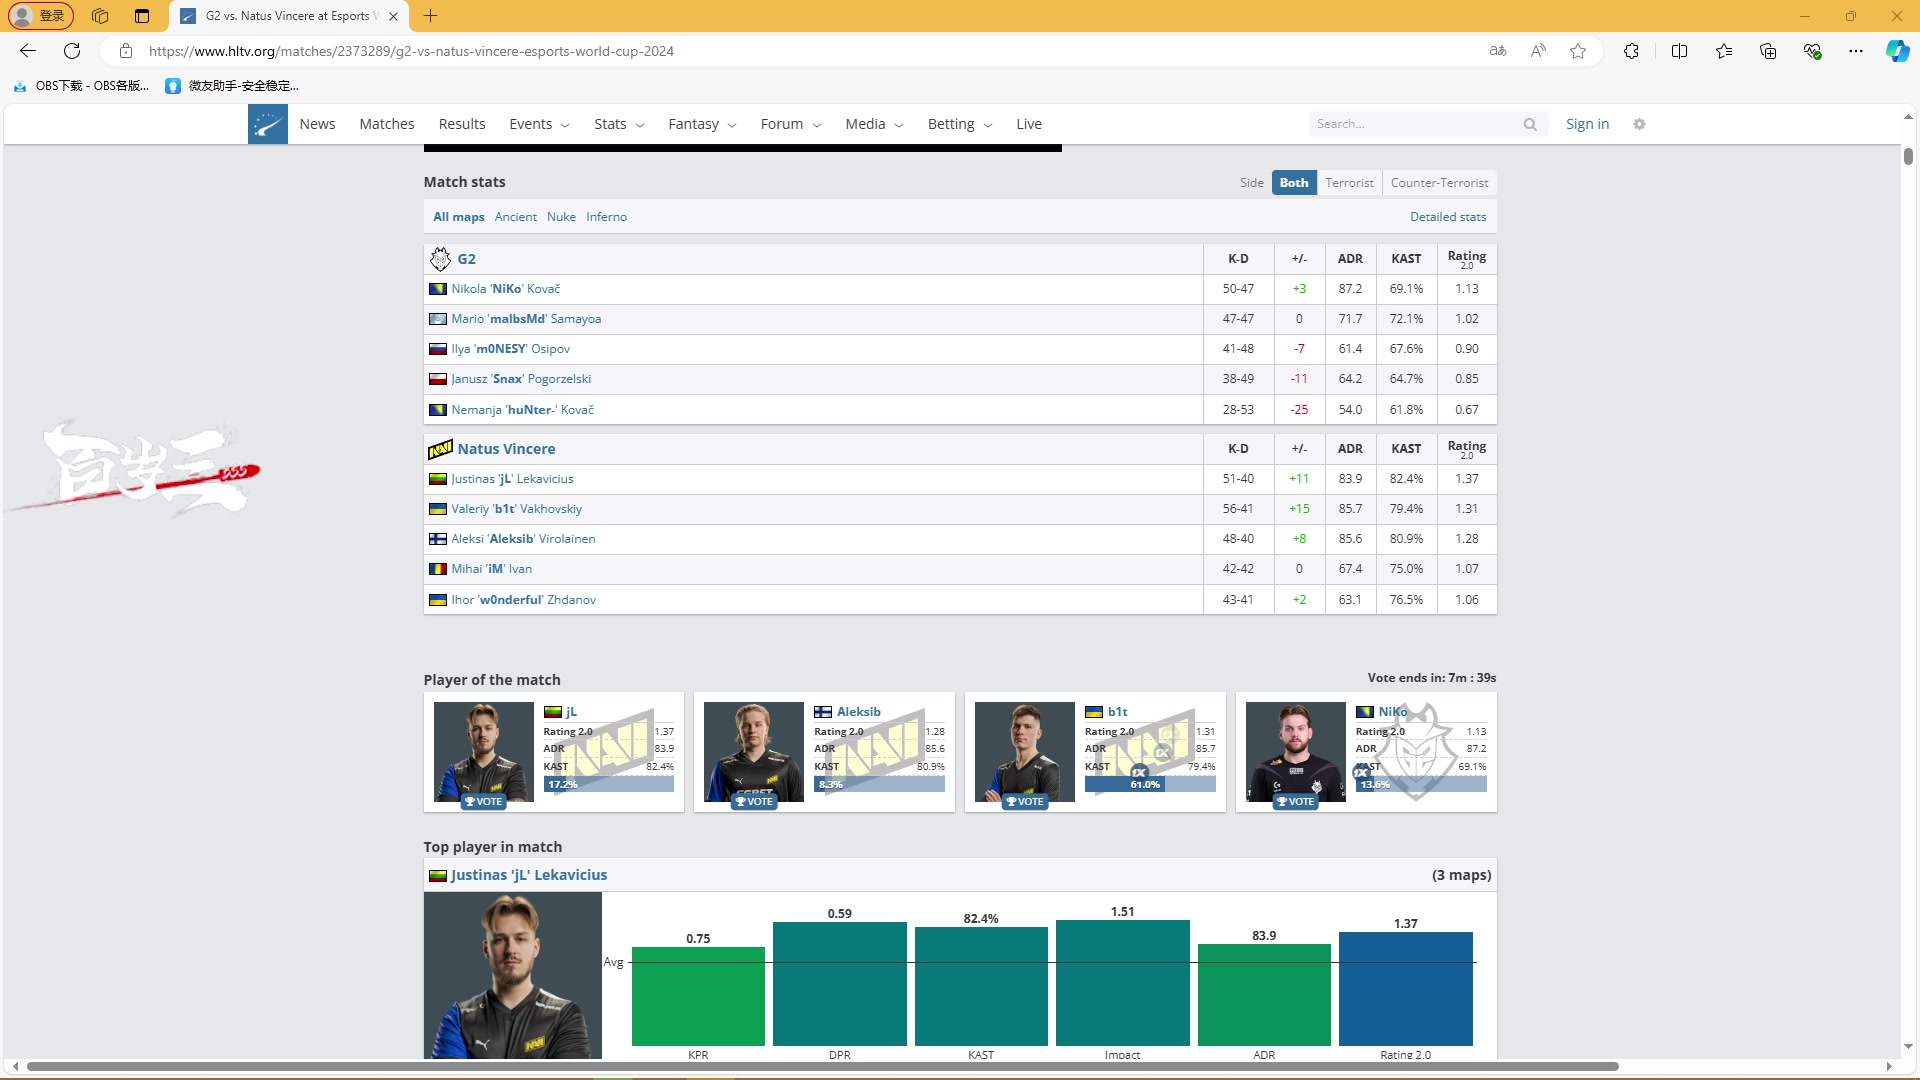The height and width of the screenshot is (1080, 1920).
Task: Click jL's photo in vote card
Action: pyautogui.click(x=484, y=751)
